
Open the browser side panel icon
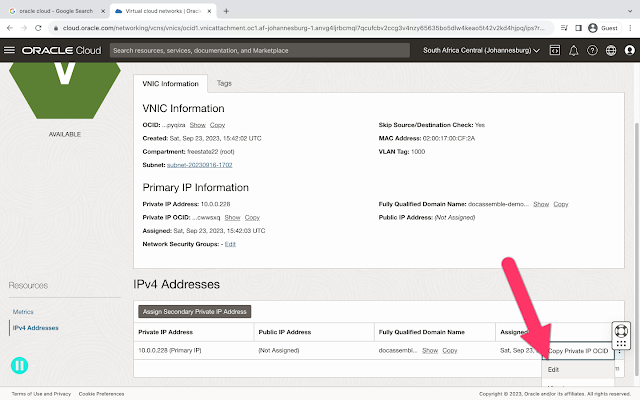[x=578, y=28]
